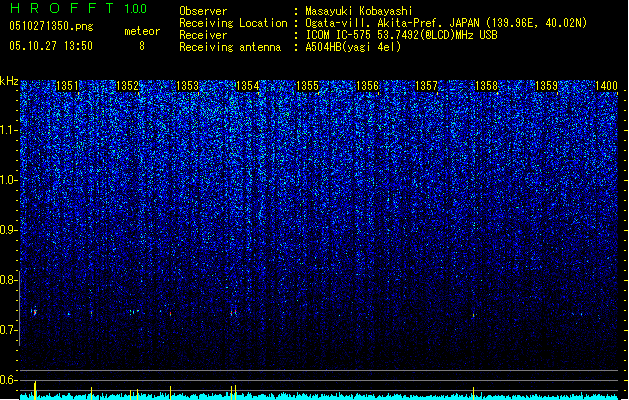Screen dimensions: 629x400
Task: Click the kHz axis unit label
Action: (x=9, y=81)
